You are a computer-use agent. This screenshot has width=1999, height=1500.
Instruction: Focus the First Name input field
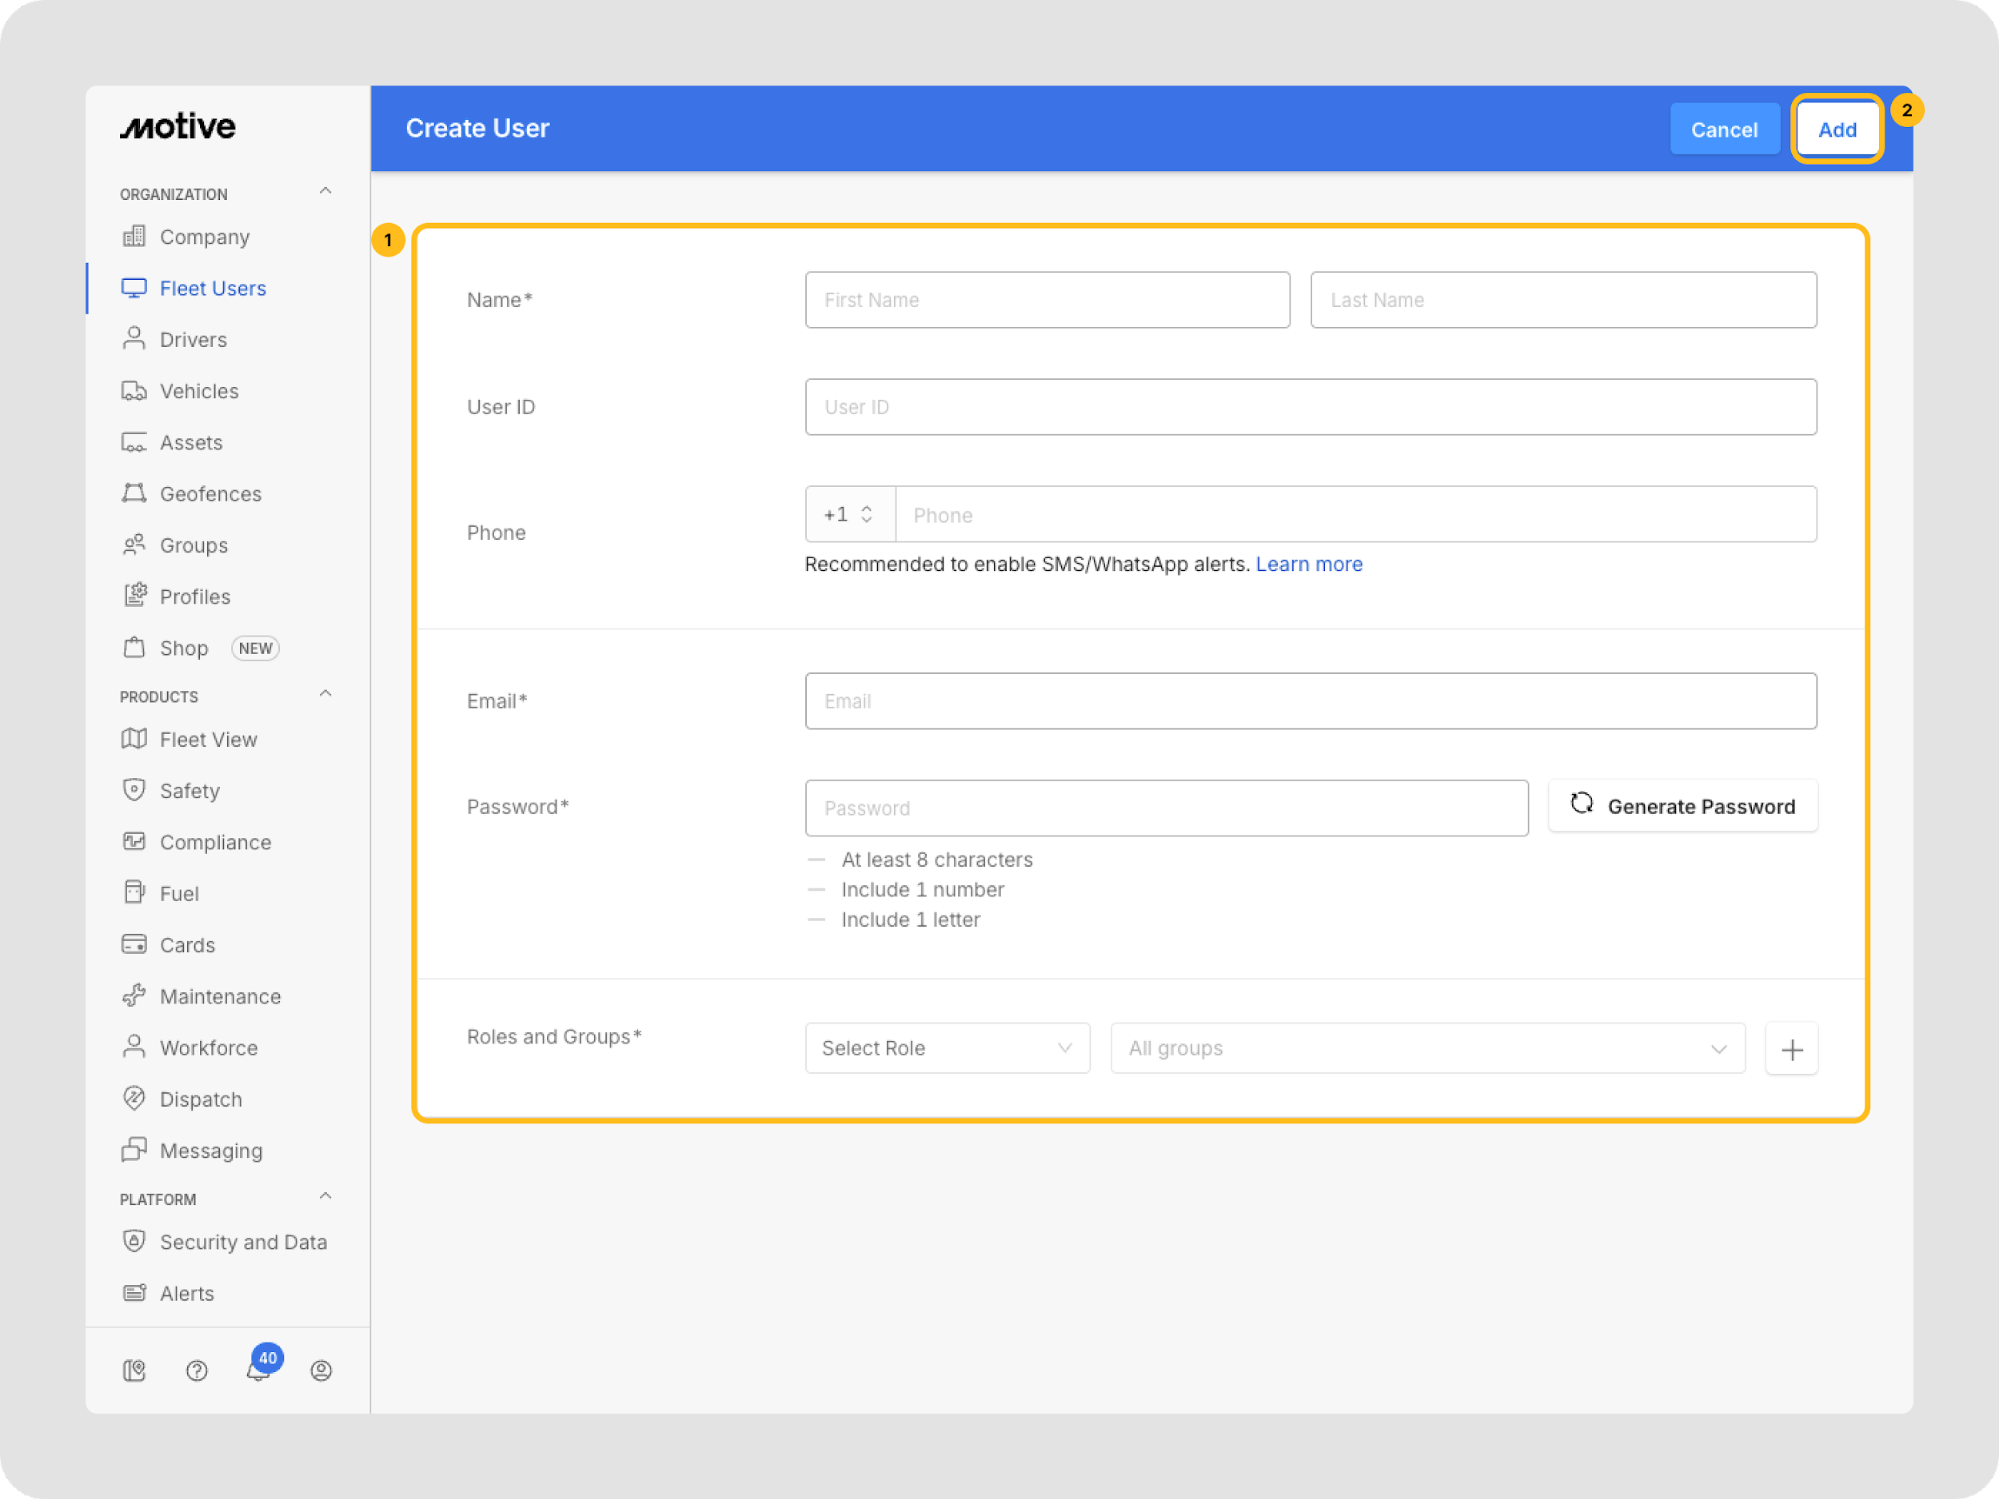click(1046, 300)
